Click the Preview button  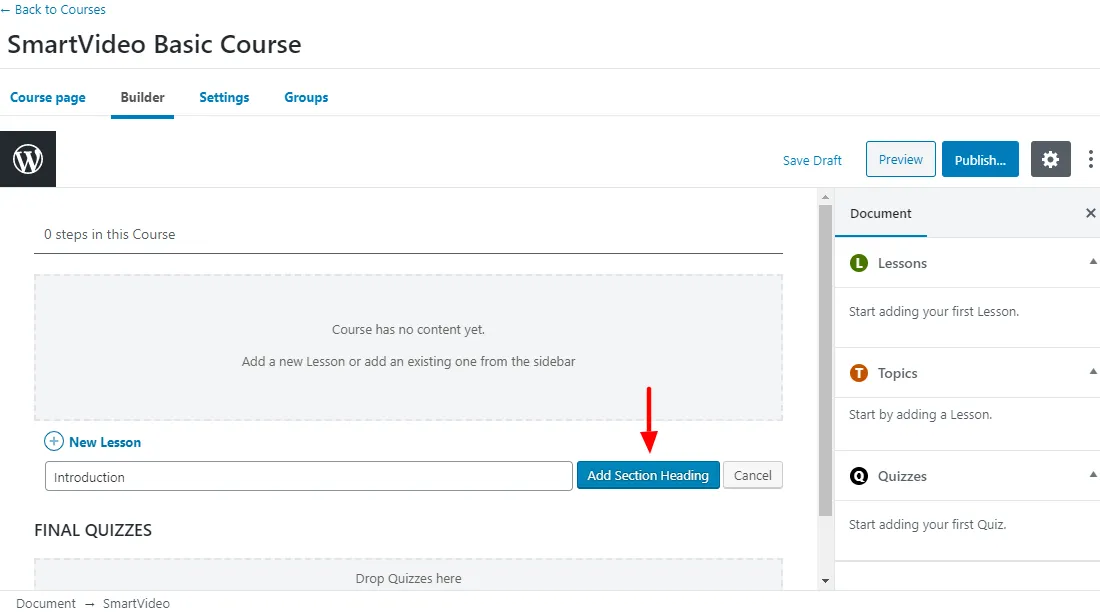(901, 159)
